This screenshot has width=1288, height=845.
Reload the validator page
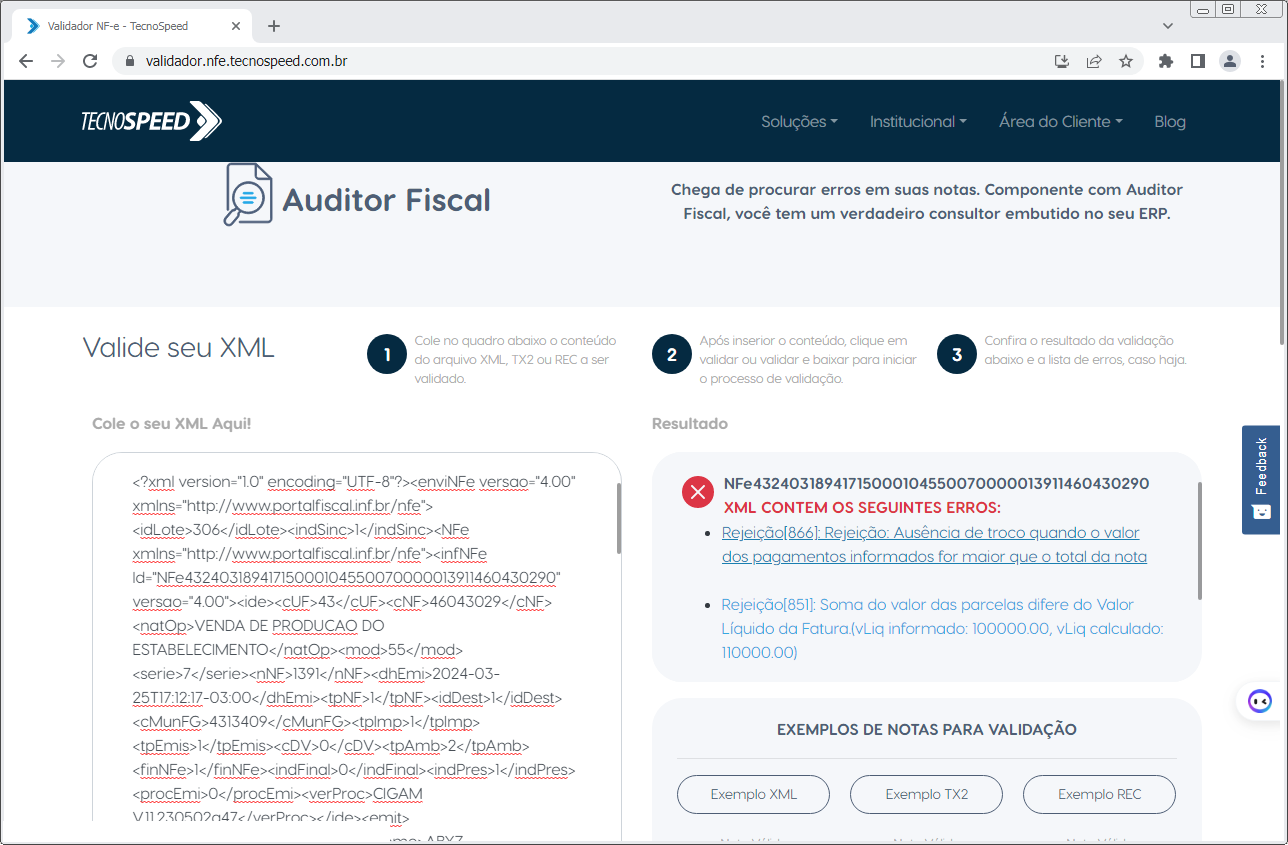[x=90, y=61]
